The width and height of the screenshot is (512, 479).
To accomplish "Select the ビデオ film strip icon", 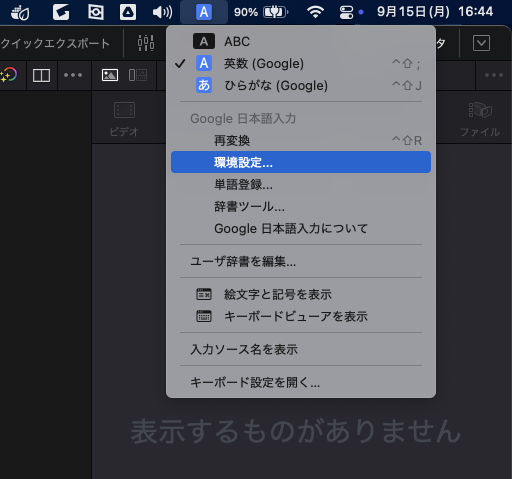I will coord(124,110).
